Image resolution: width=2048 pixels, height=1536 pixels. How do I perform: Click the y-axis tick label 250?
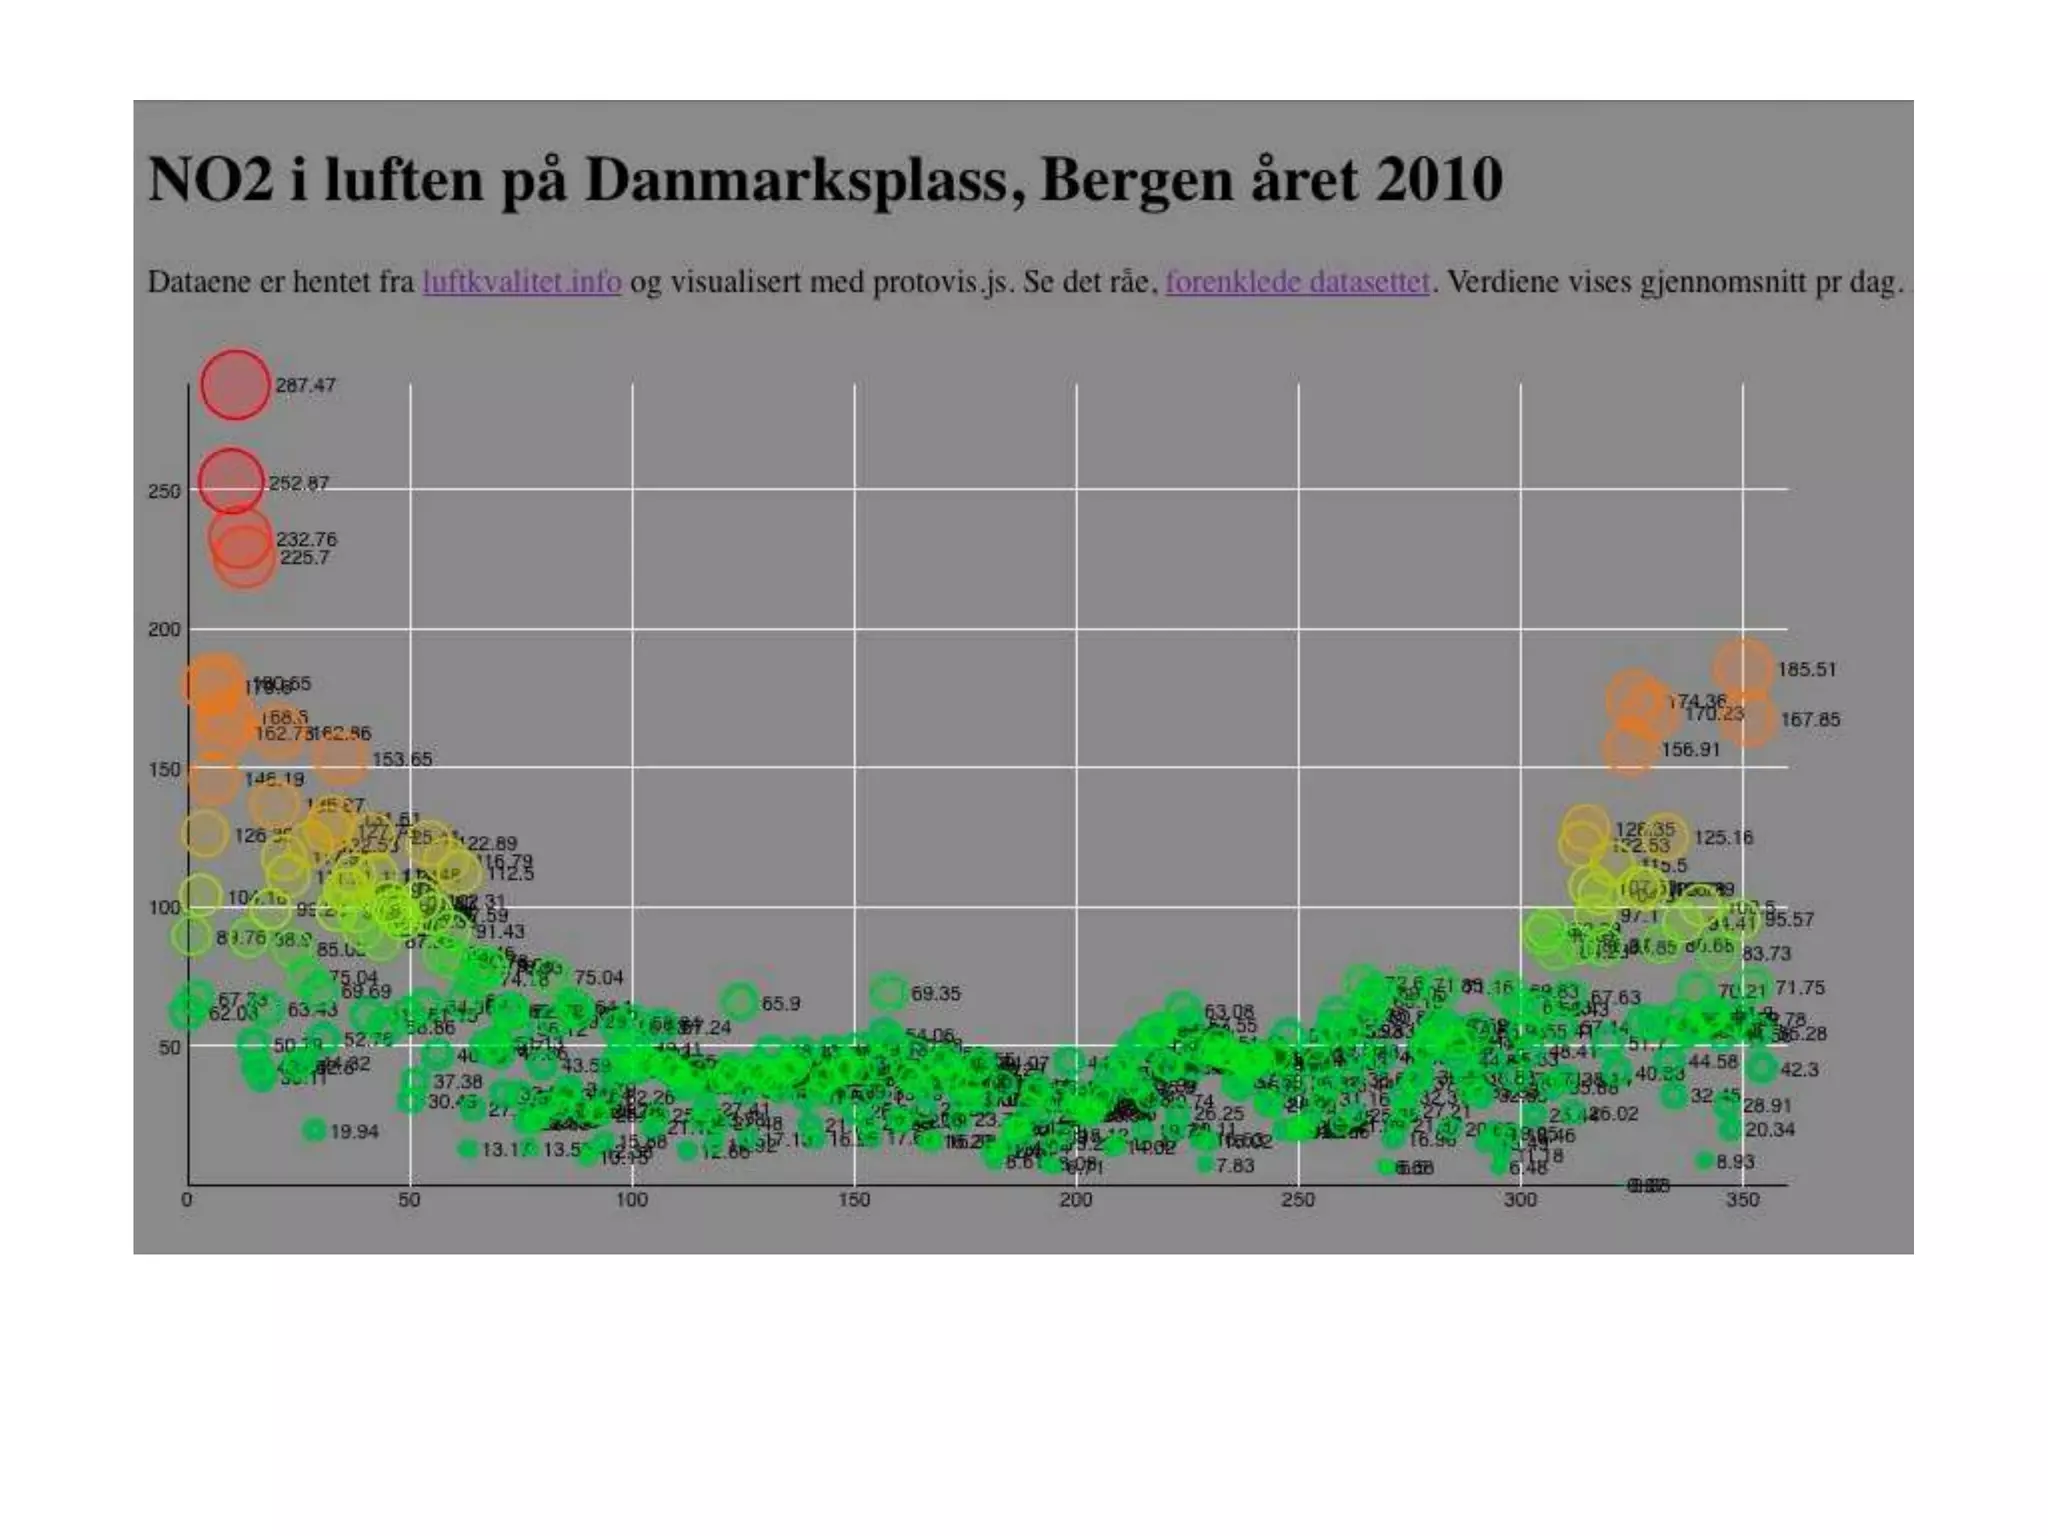click(x=164, y=491)
